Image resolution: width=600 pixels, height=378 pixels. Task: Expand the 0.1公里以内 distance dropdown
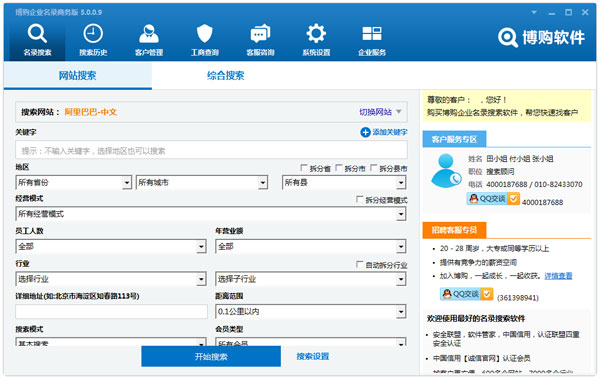click(401, 312)
